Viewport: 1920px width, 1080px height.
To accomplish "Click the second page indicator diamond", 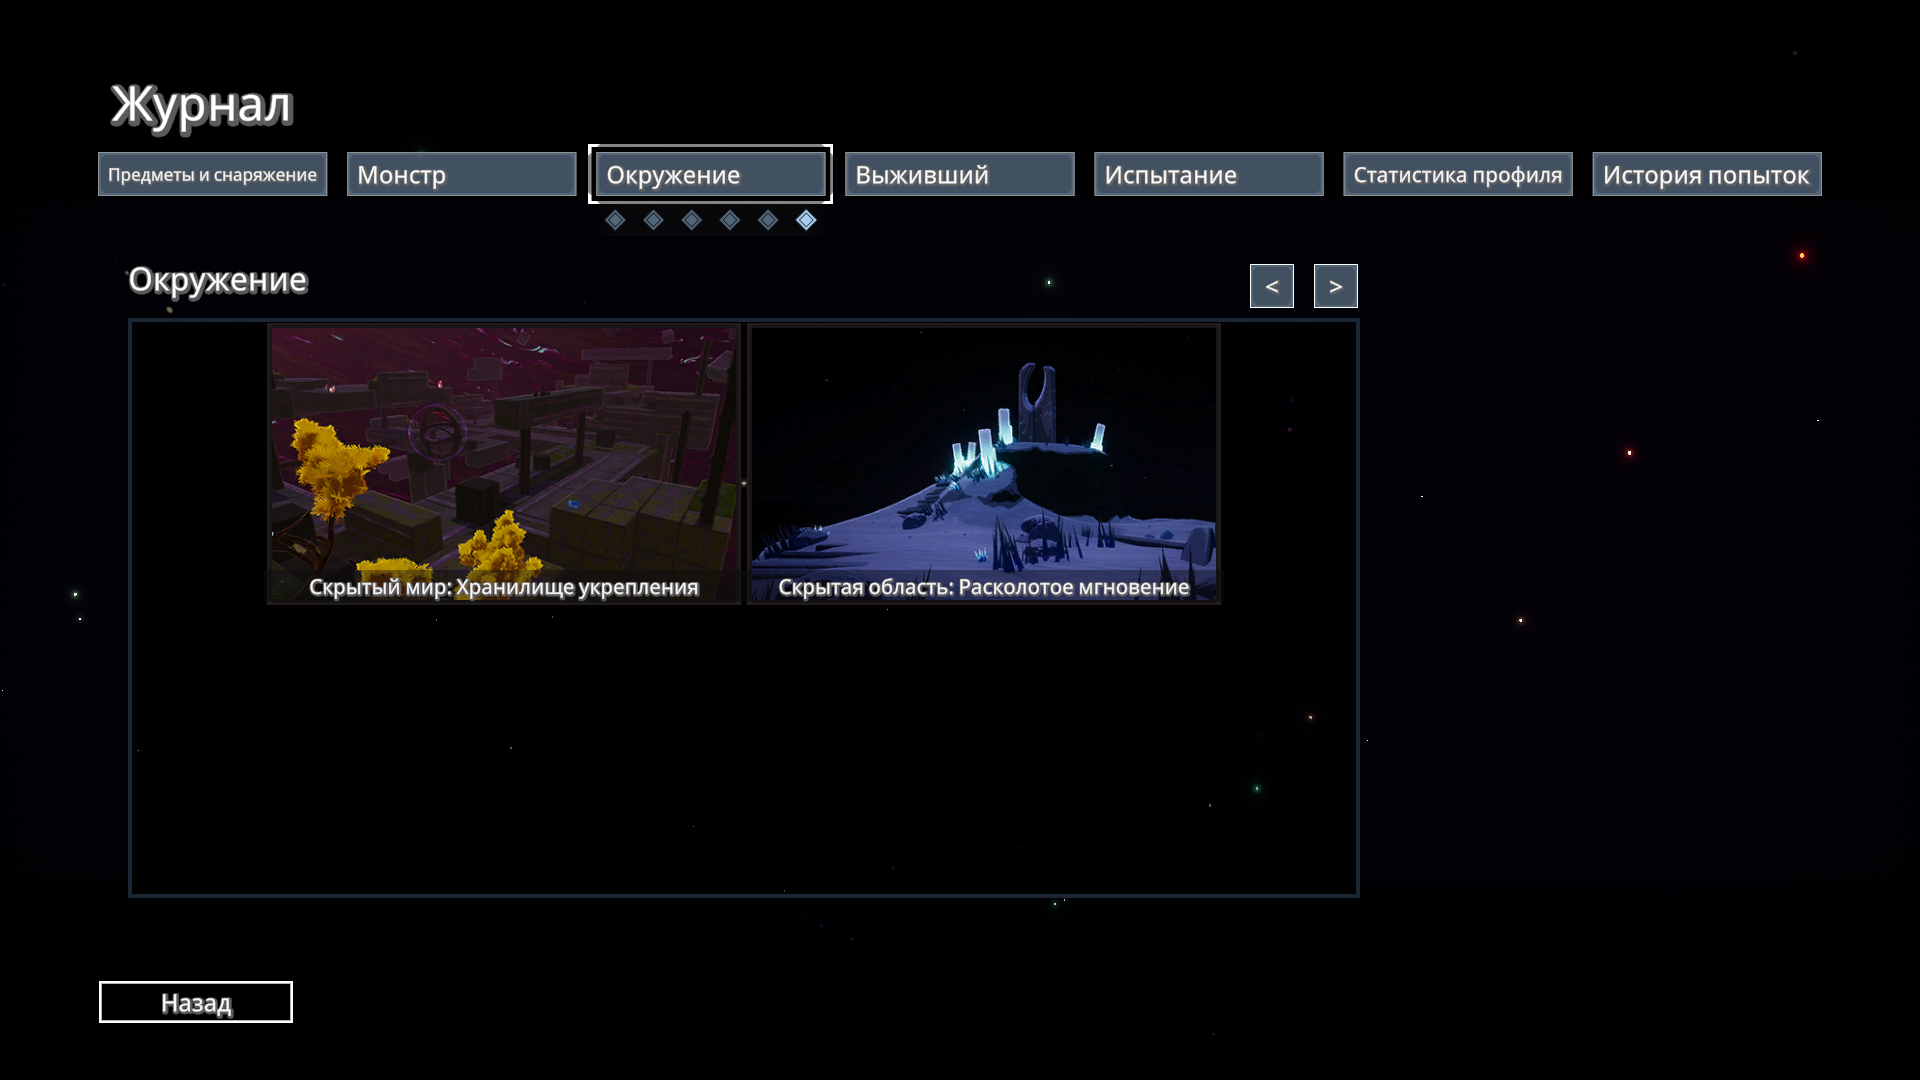I will (x=653, y=220).
